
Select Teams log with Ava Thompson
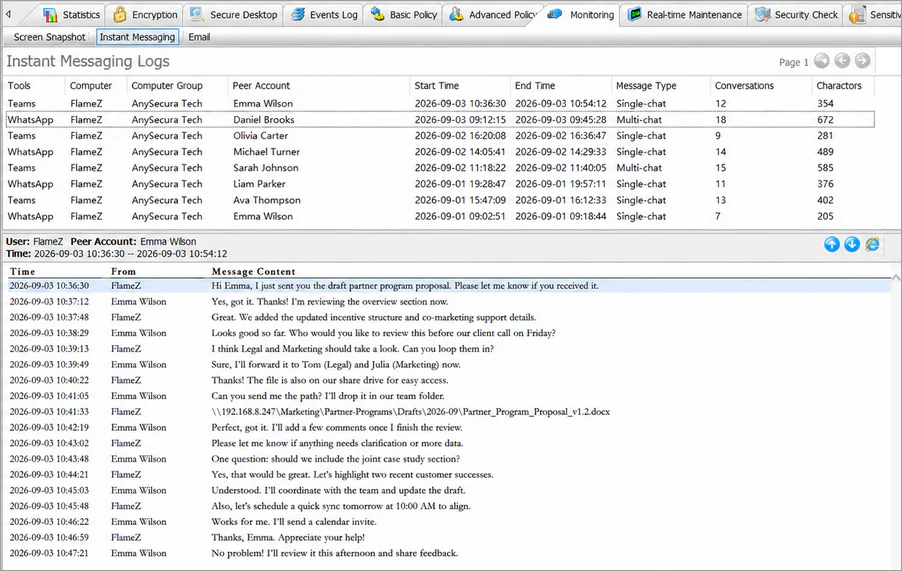[440, 200]
